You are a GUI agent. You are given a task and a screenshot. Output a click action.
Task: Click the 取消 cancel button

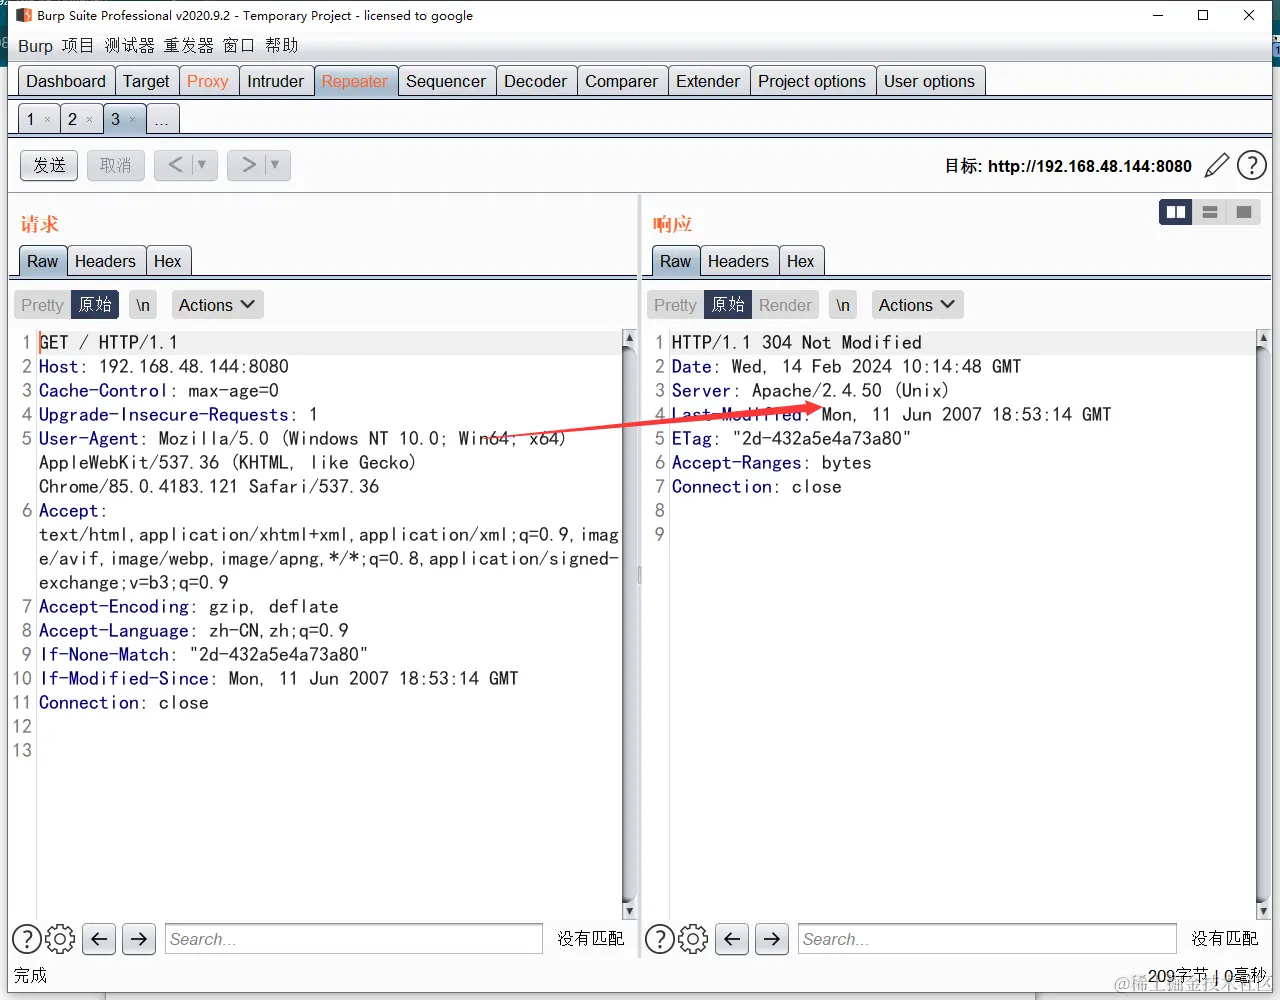pyautogui.click(x=116, y=165)
